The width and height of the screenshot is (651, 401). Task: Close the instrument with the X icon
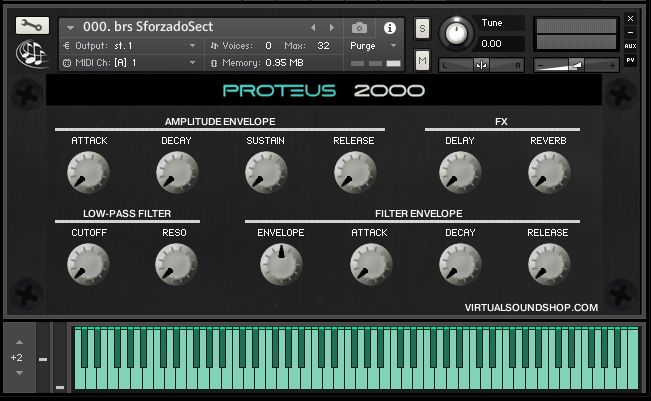tap(630, 17)
